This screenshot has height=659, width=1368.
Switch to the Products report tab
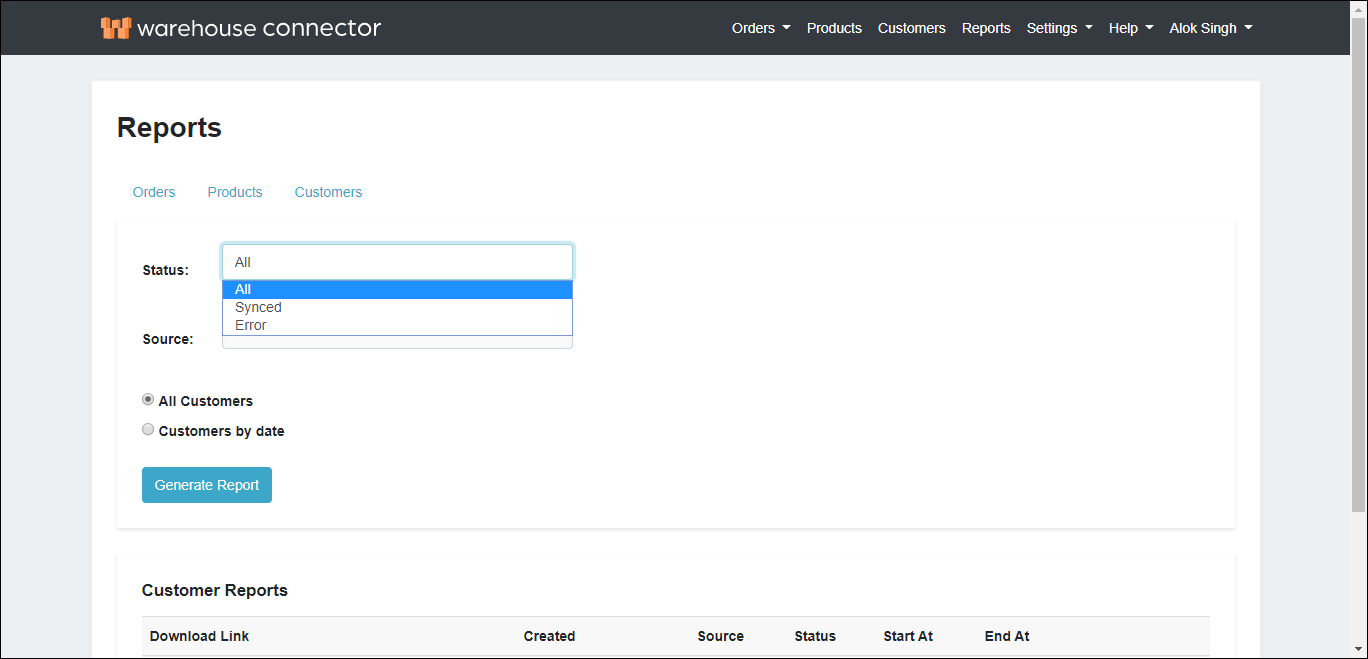pos(234,191)
